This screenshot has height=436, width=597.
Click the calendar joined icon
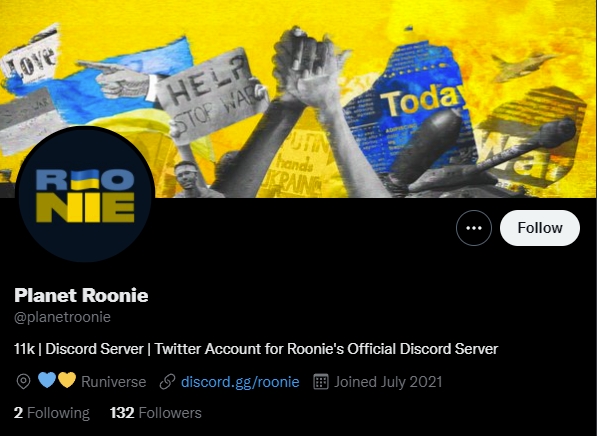point(321,382)
